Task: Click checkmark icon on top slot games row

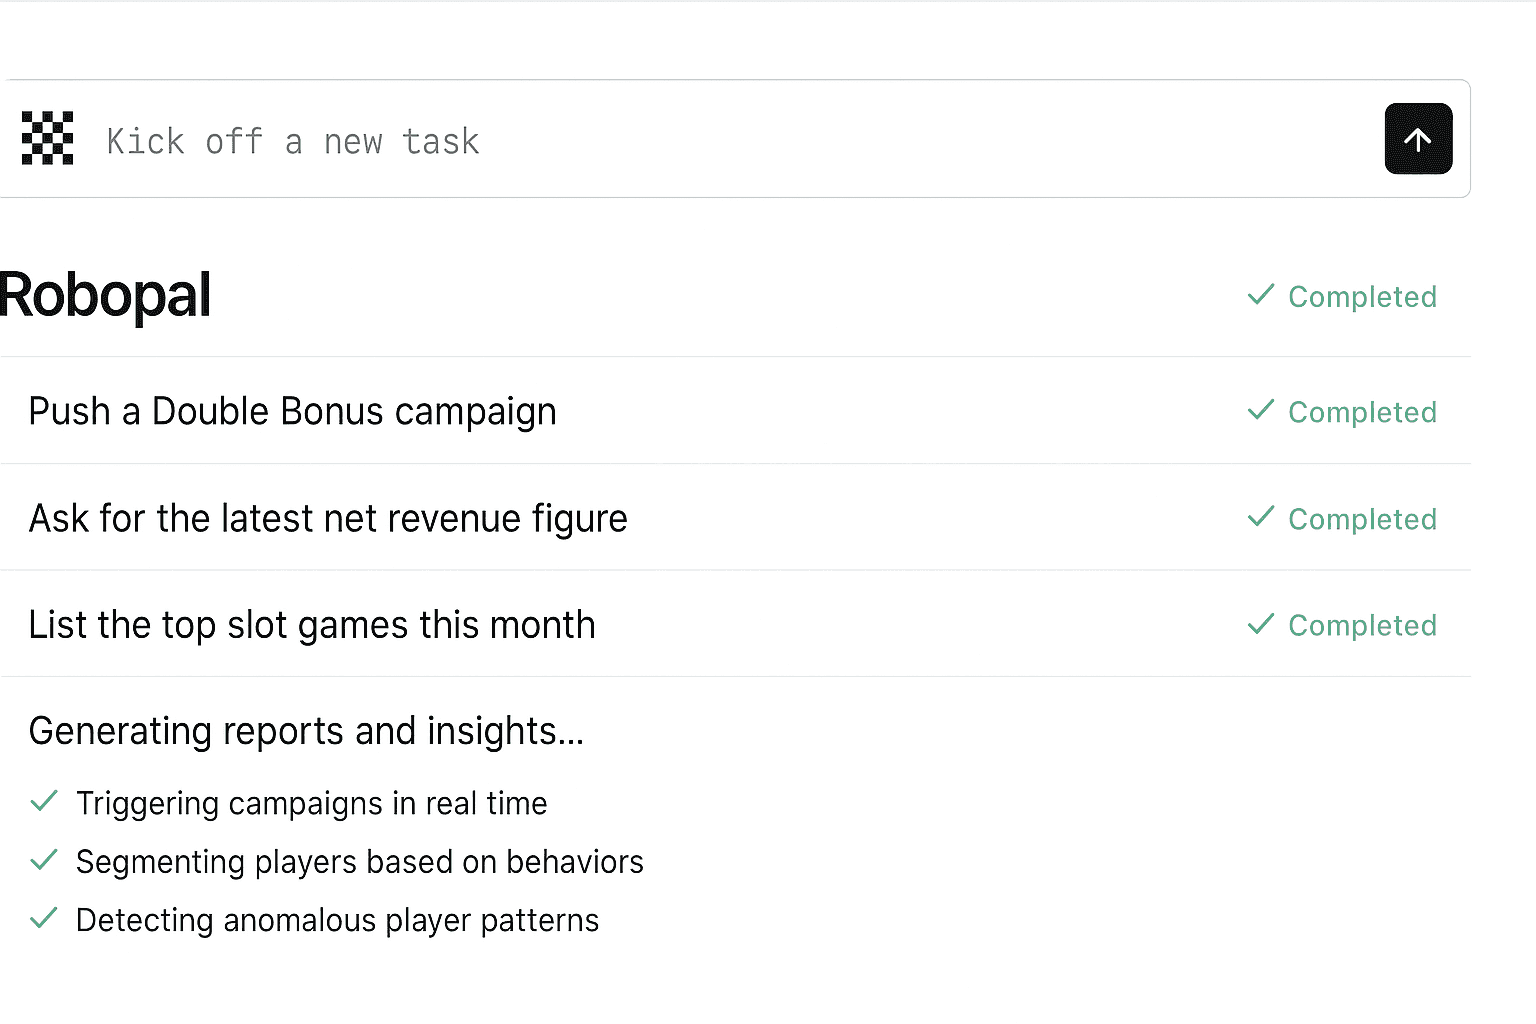Action: pos(1261,624)
